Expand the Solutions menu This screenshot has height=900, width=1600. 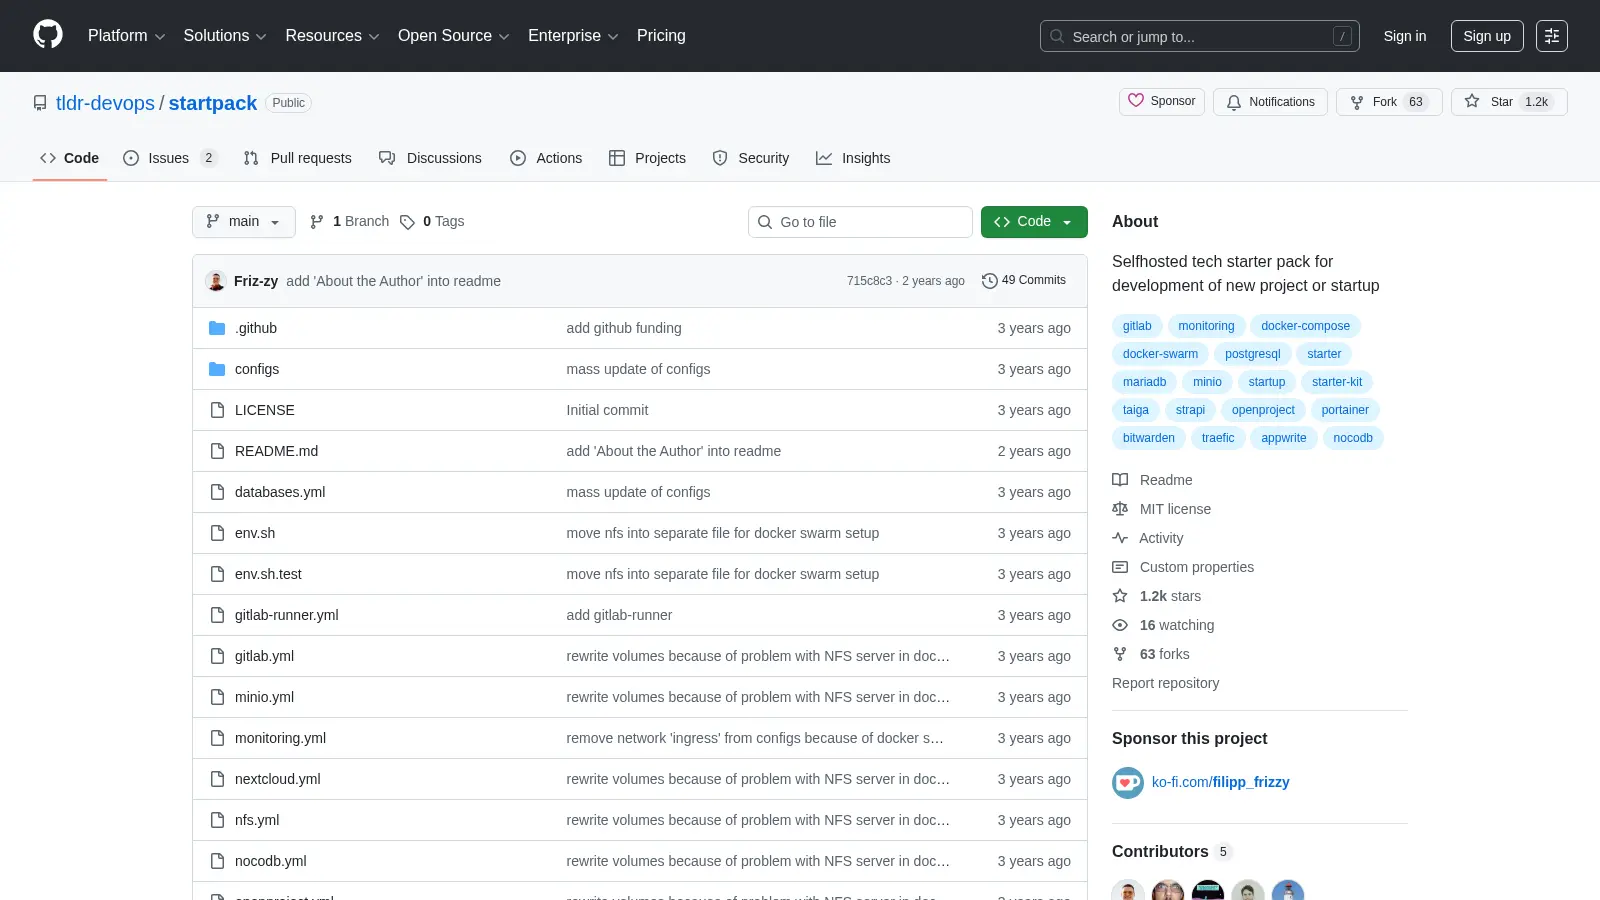click(x=225, y=36)
